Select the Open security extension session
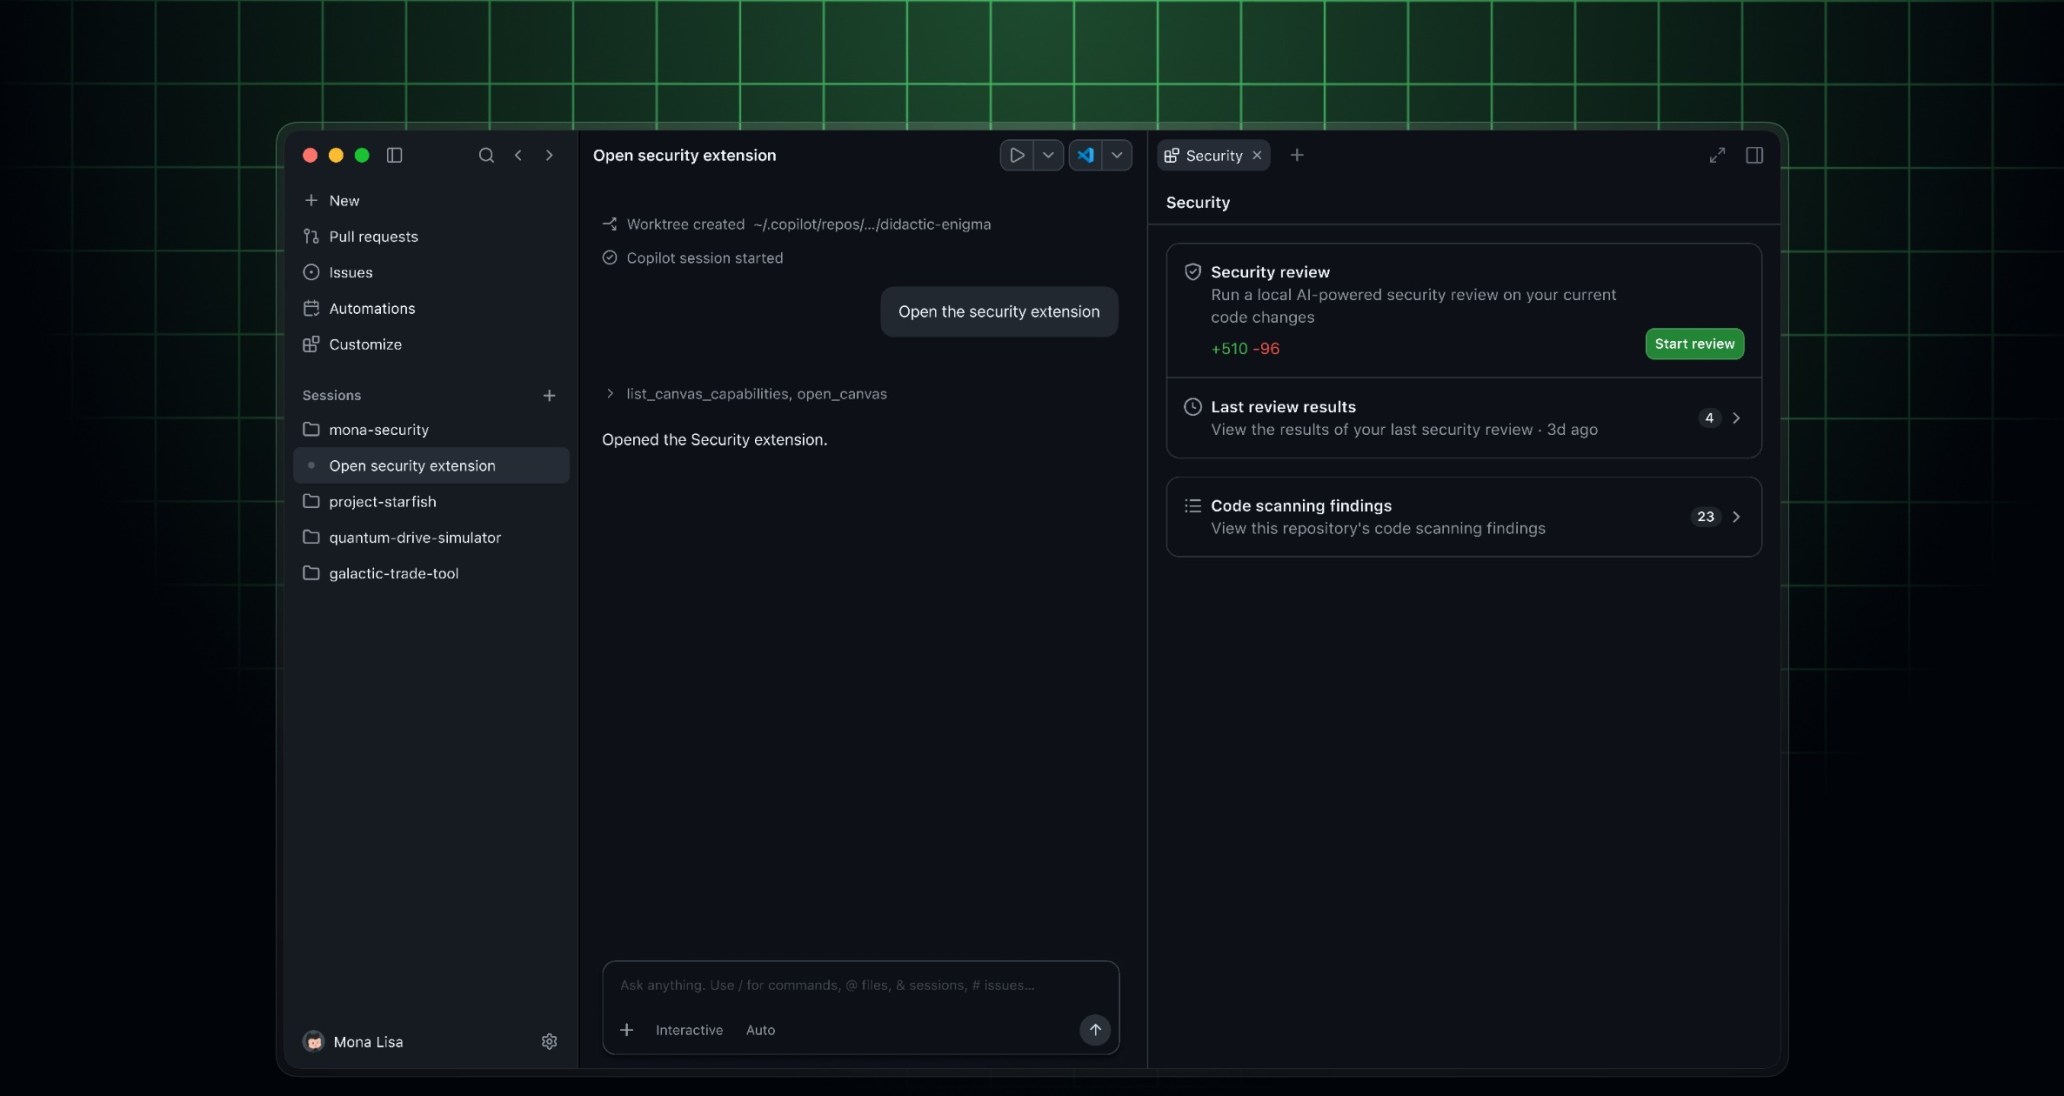Image resolution: width=2064 pixels, height=1096 pixels. [x=431, y=465]
